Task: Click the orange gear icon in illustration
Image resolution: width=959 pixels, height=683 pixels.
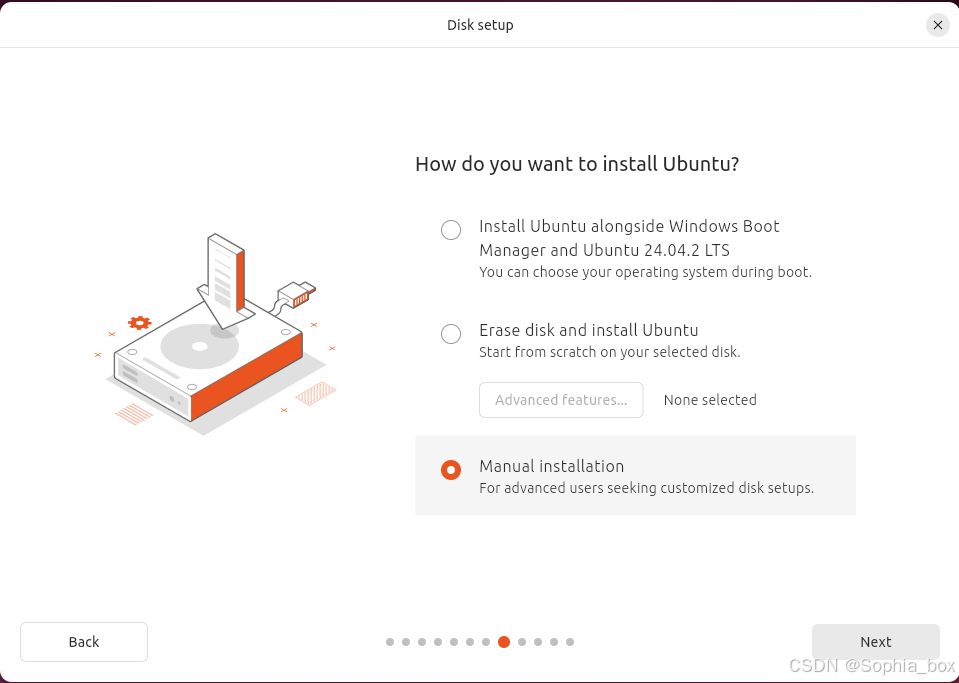Action: pyautogui.click(x=139, y=323)
